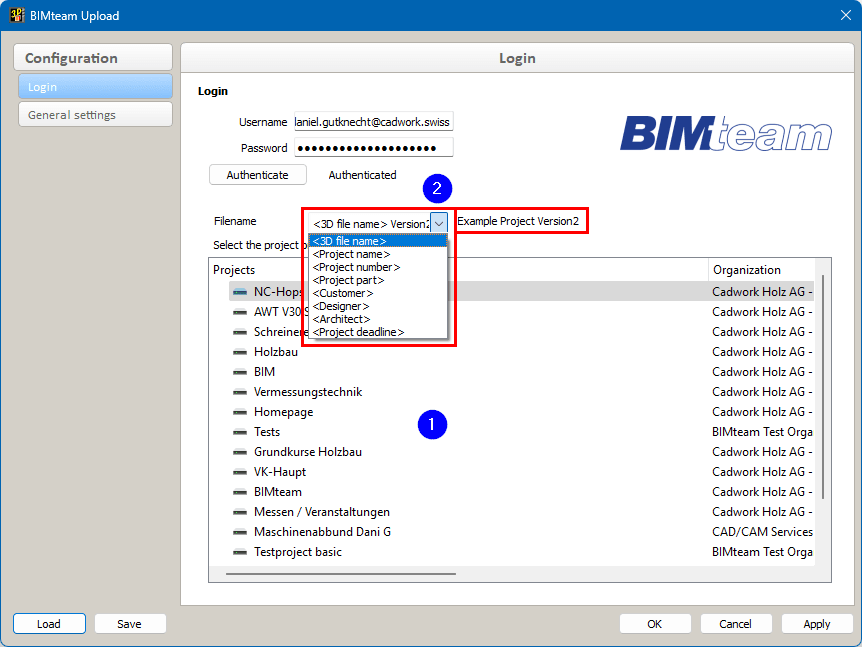Confirm with the OK button
The width and height of the screenshot is (862, 647).
point(655,624)
